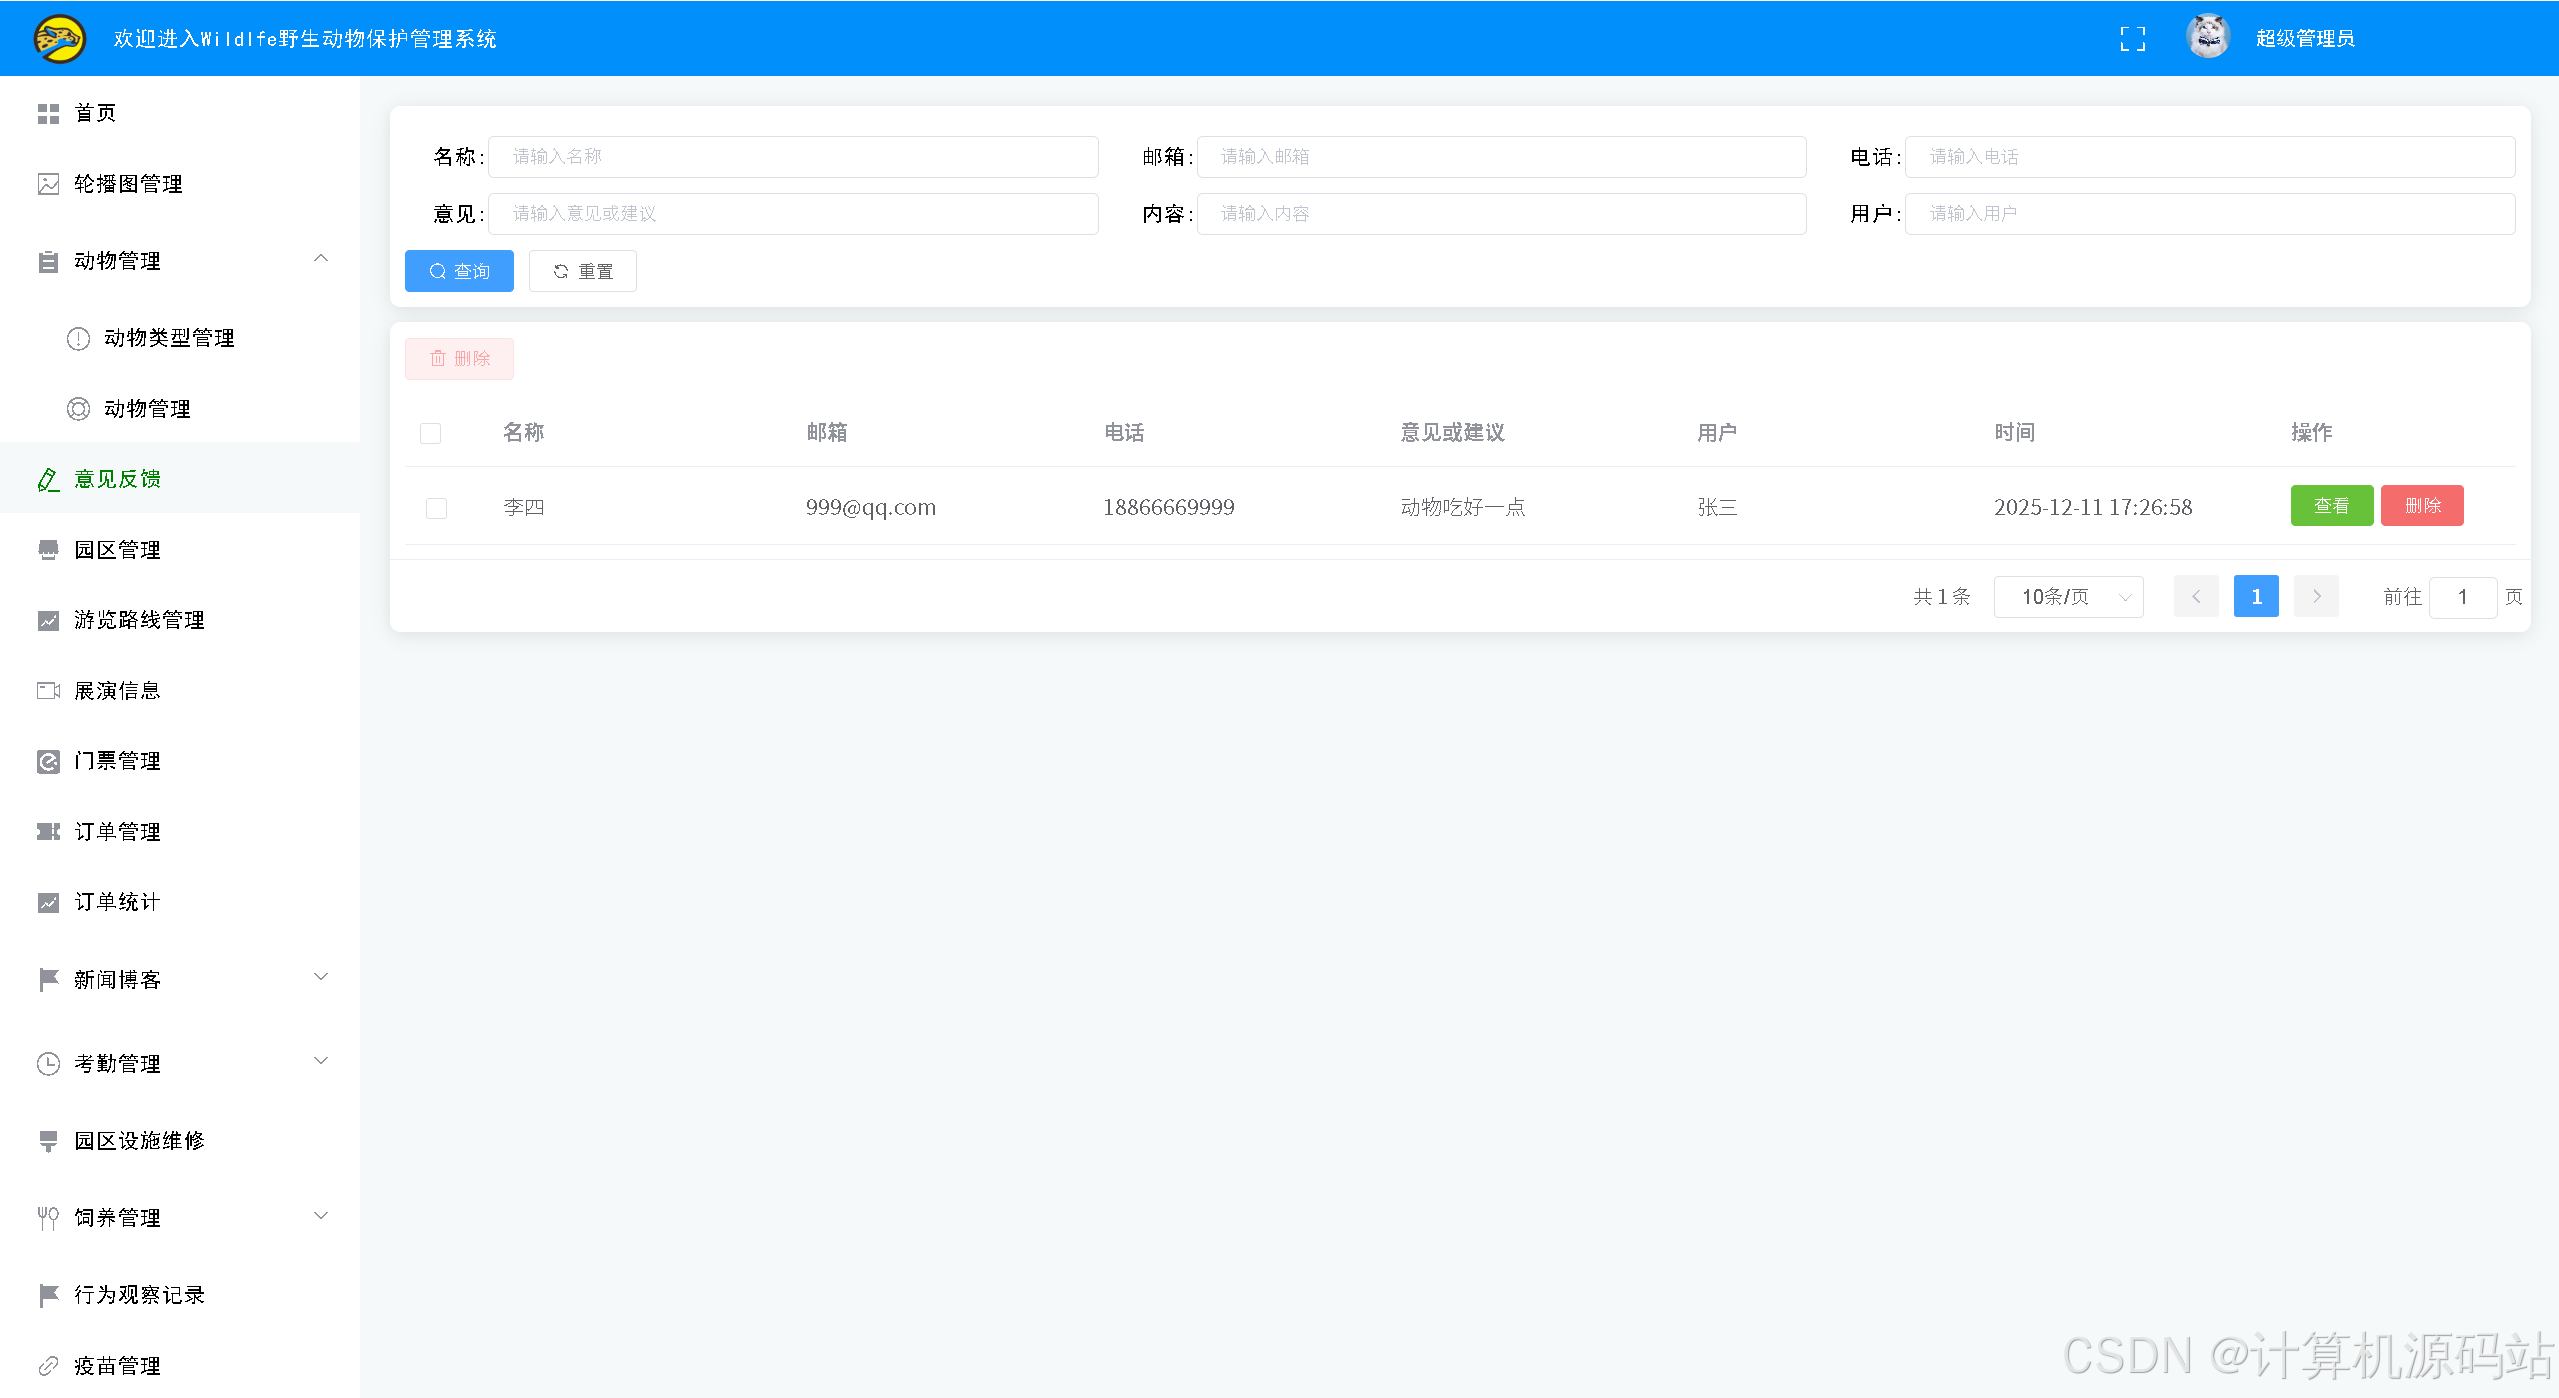Collapse the 动物管理 submenu chevron

(x=321, y=259)
